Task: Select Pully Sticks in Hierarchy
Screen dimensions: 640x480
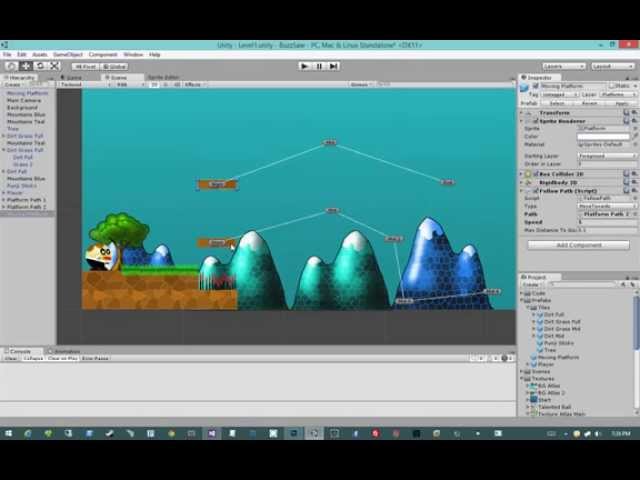Action: (22, 186)
